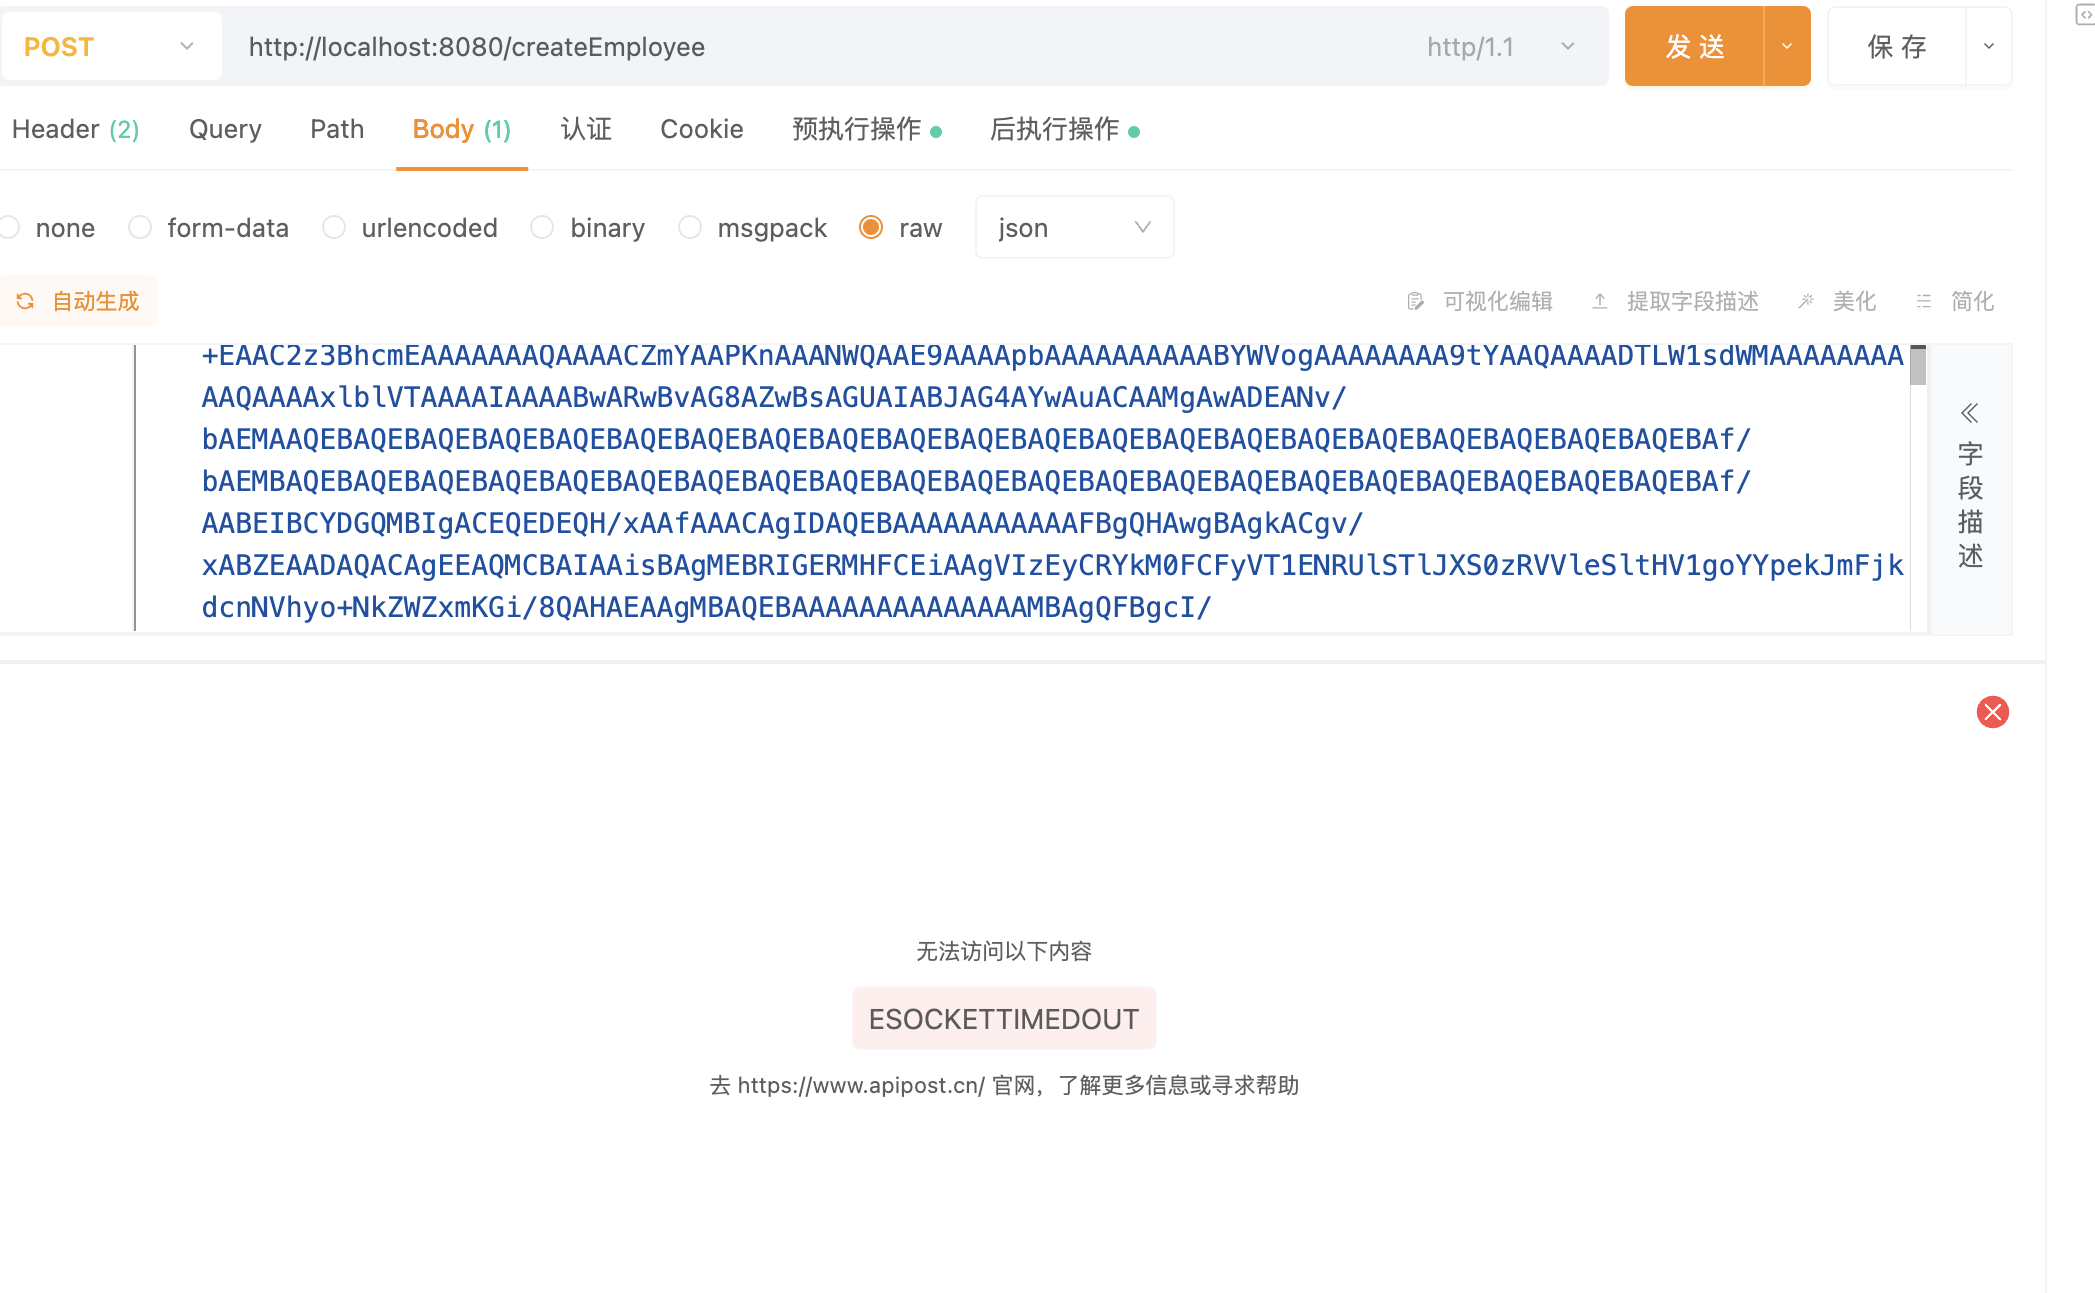The image size is (2095, 1293).
Task: Dismiss the error with the red X icon
Action: click(x=1992, y=712)
